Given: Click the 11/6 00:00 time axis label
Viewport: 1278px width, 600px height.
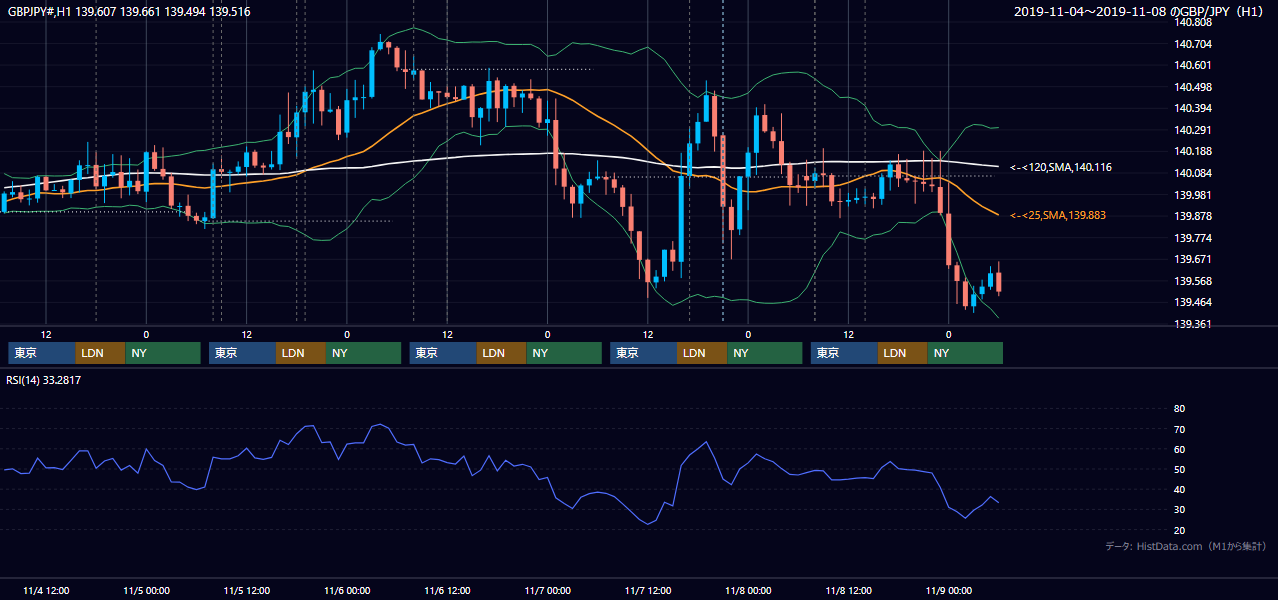Looking at the screenshot, I should tap(347, 591).
